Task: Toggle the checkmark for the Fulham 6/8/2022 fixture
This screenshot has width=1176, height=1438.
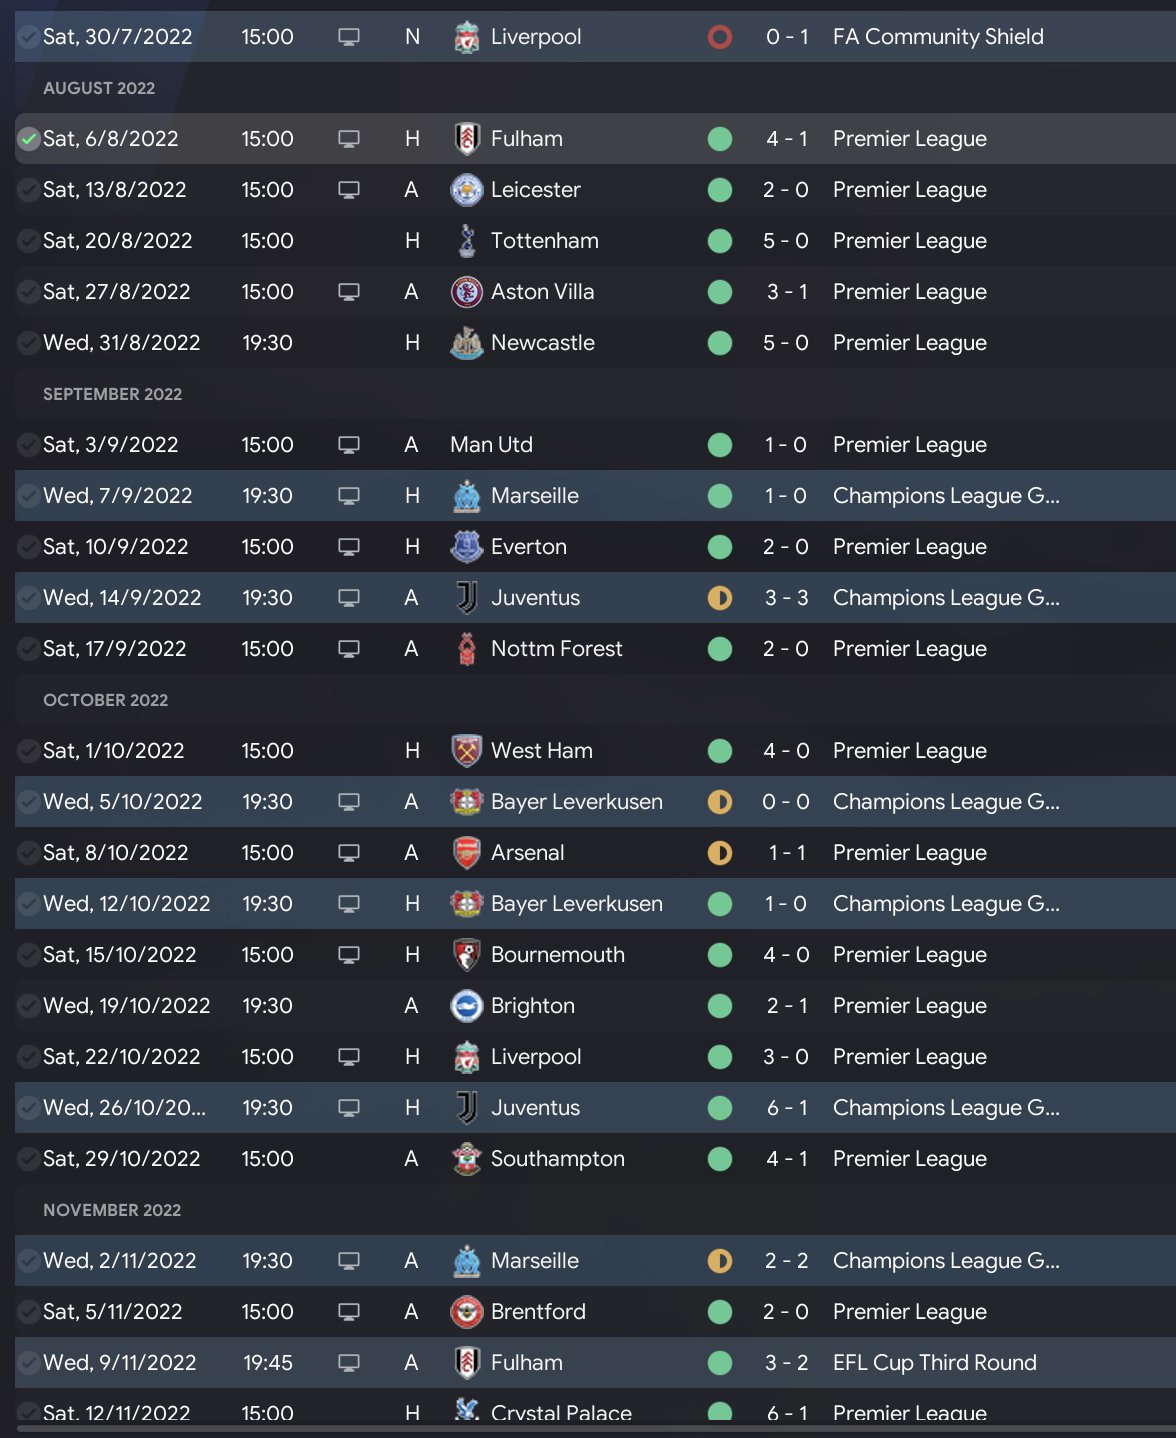Action: [29, 139]
